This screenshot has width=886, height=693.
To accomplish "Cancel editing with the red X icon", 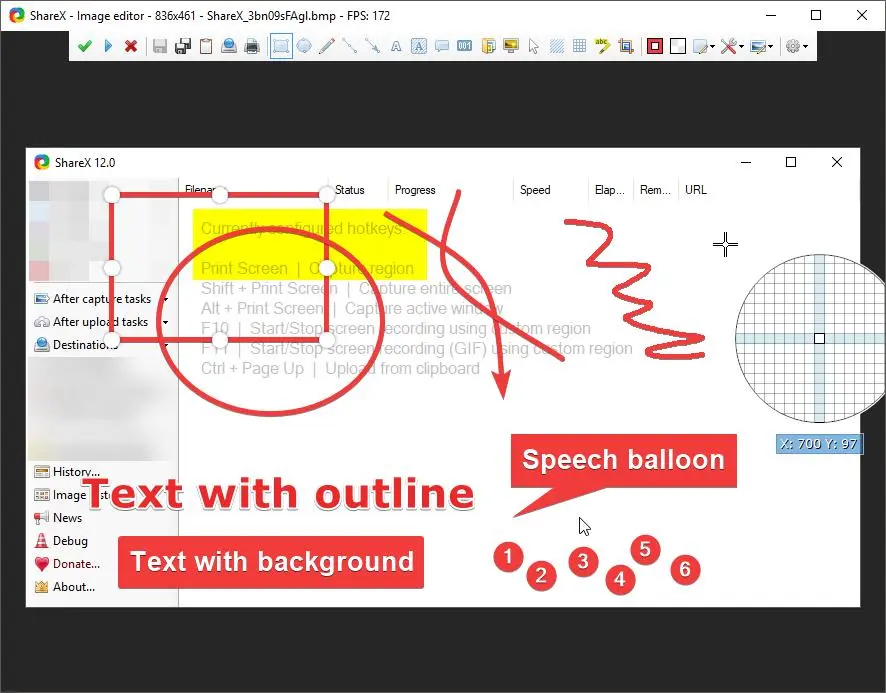I will click(x=131, y=46).
